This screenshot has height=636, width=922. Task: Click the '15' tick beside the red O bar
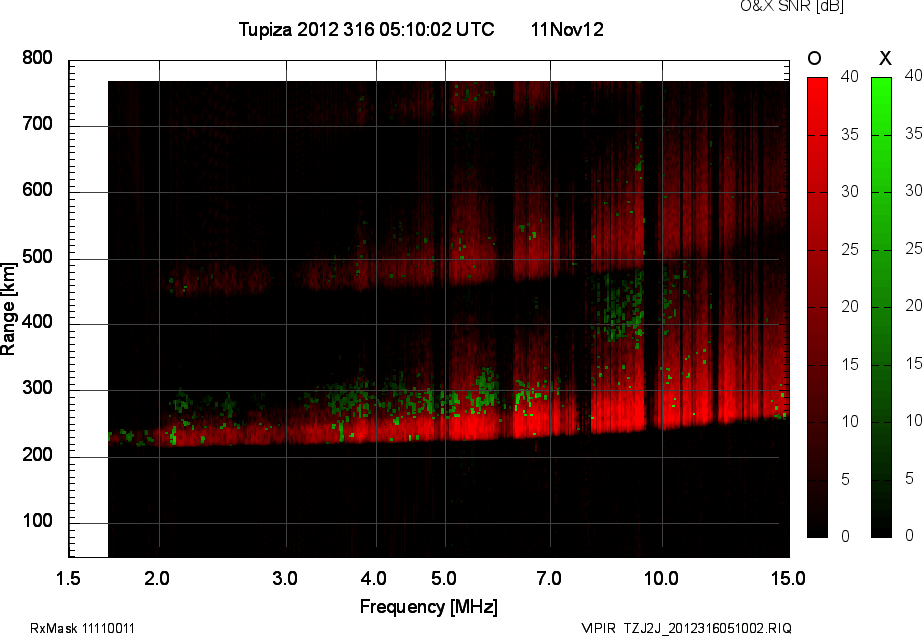pos(850,364)
